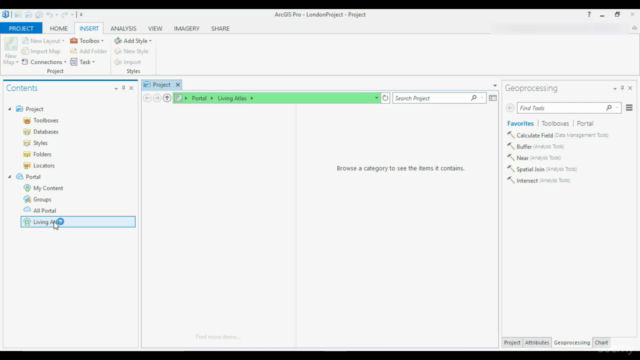This screenshot has width=640, height=360.
Task: Click the up one level arrow
Action: (x=167, y=98)
